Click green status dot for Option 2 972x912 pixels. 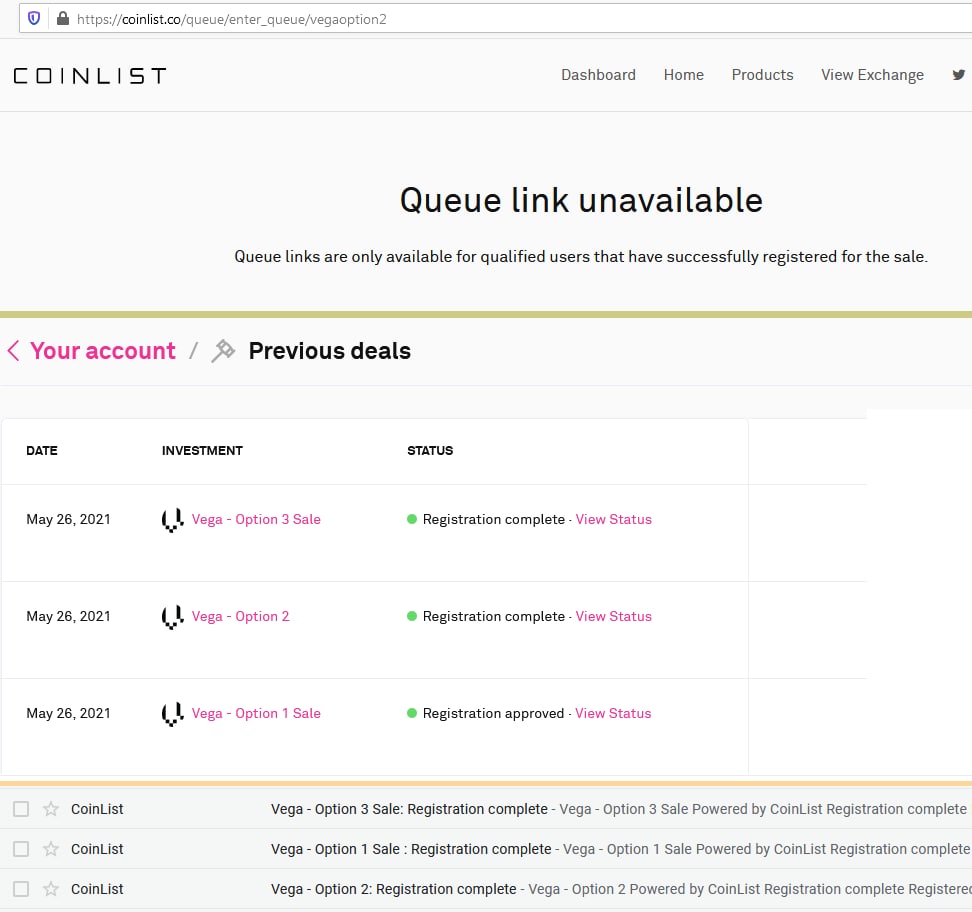[412, 616]
